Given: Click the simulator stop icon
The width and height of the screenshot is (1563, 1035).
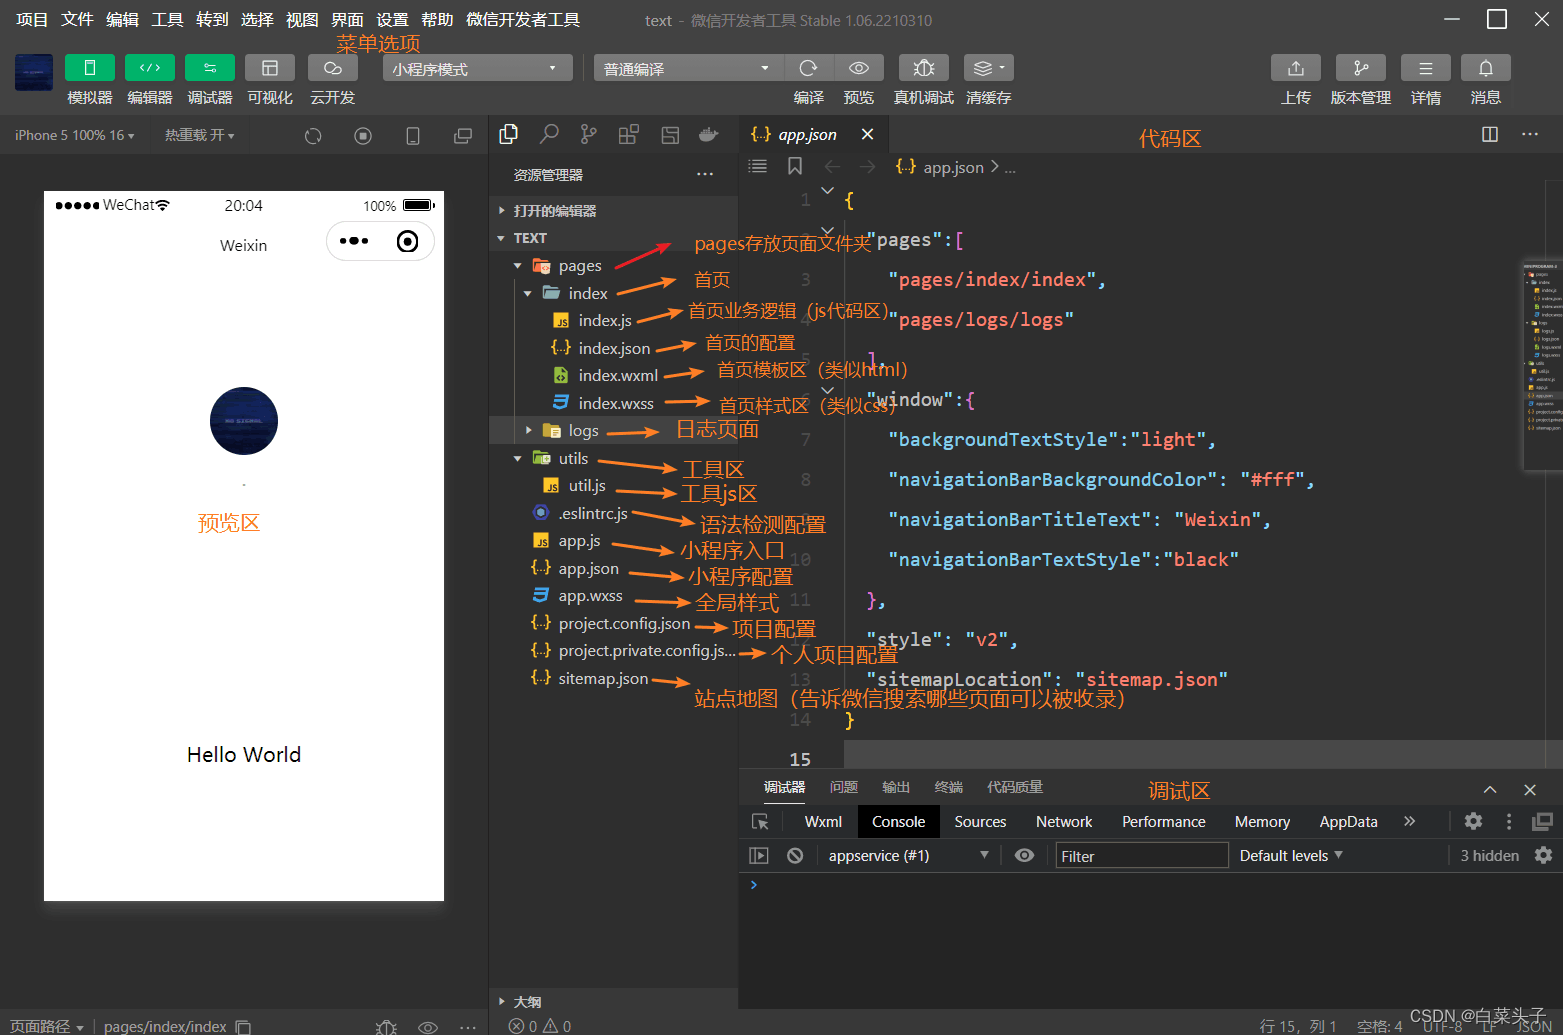Looking at the screenshot, I should tap(363, 136).
